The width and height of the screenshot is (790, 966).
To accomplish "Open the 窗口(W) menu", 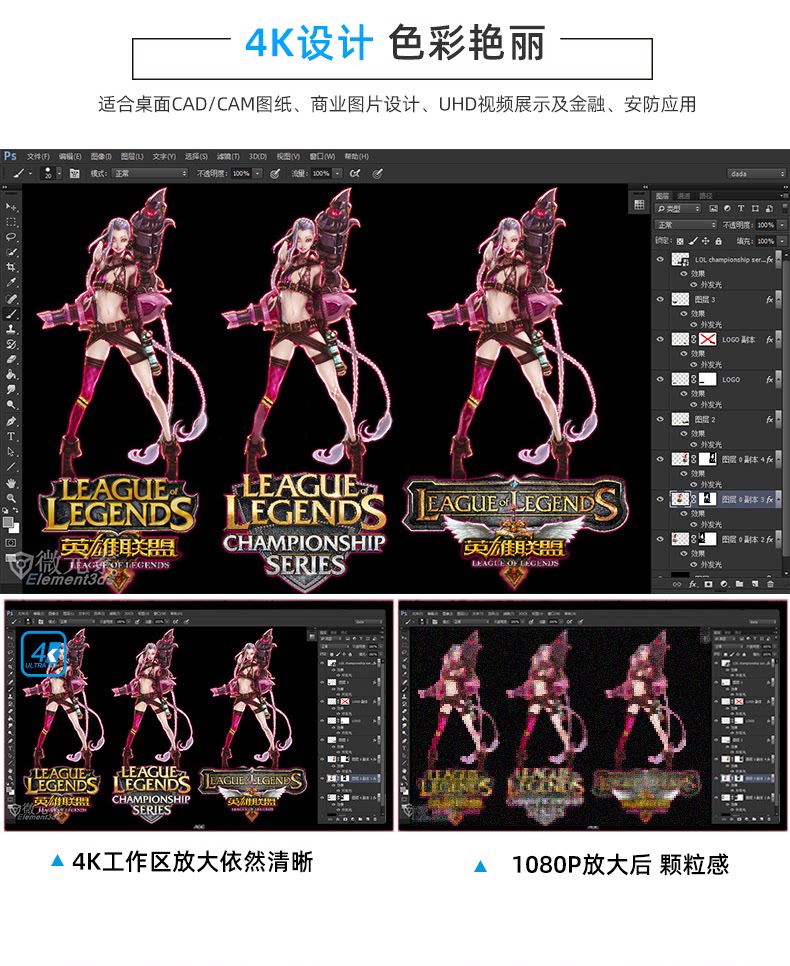I will [322, 156].
